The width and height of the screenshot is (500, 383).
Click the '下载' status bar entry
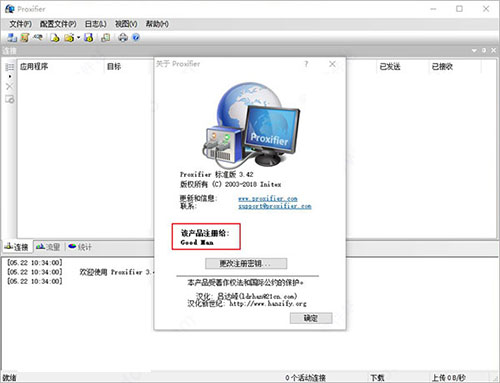[x=377, y=378]
